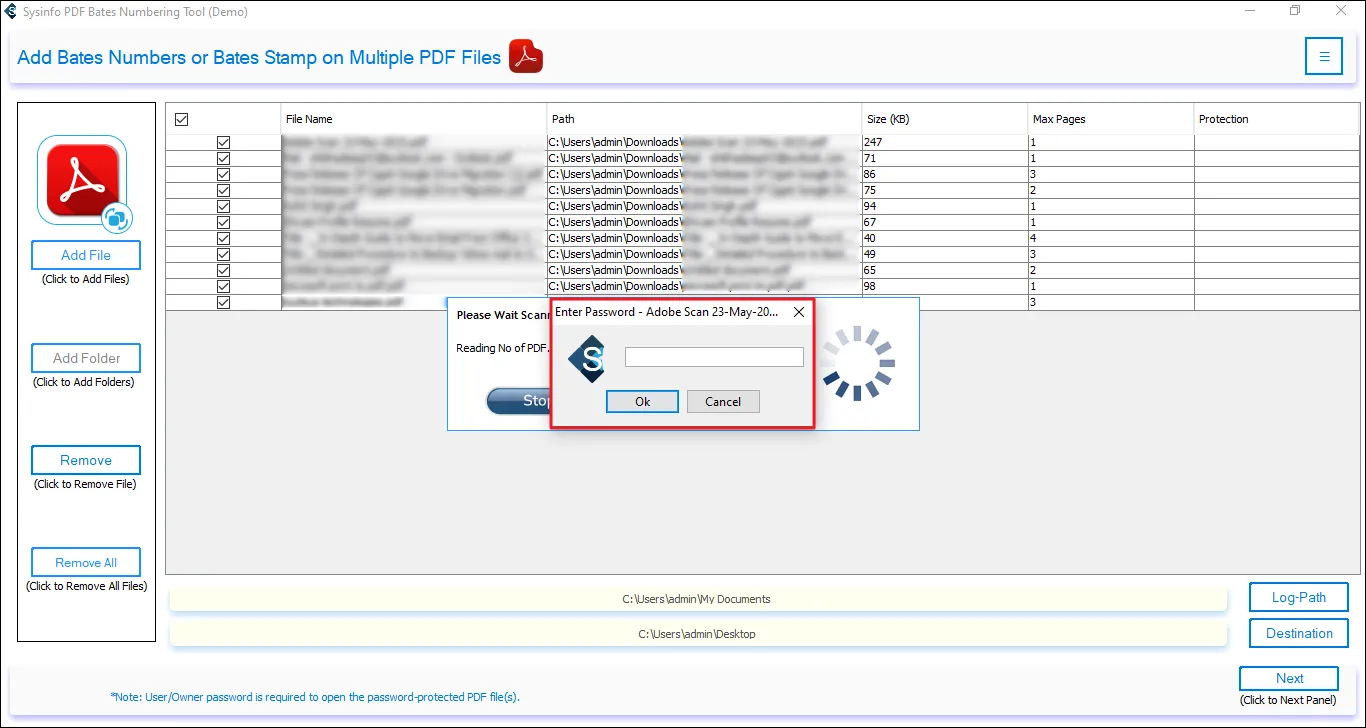The width and height of the screenshot is (1366, 728).
Task: Sort by the Max Pages column header
Action: pyautogui.click(x=1111, y=119)
